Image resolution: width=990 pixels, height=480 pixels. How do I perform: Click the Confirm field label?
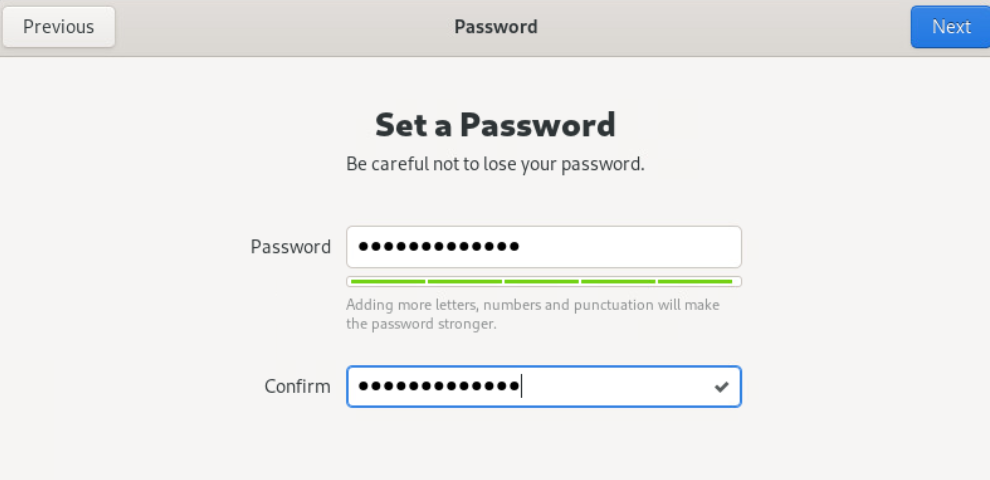(x=297, y=387)
